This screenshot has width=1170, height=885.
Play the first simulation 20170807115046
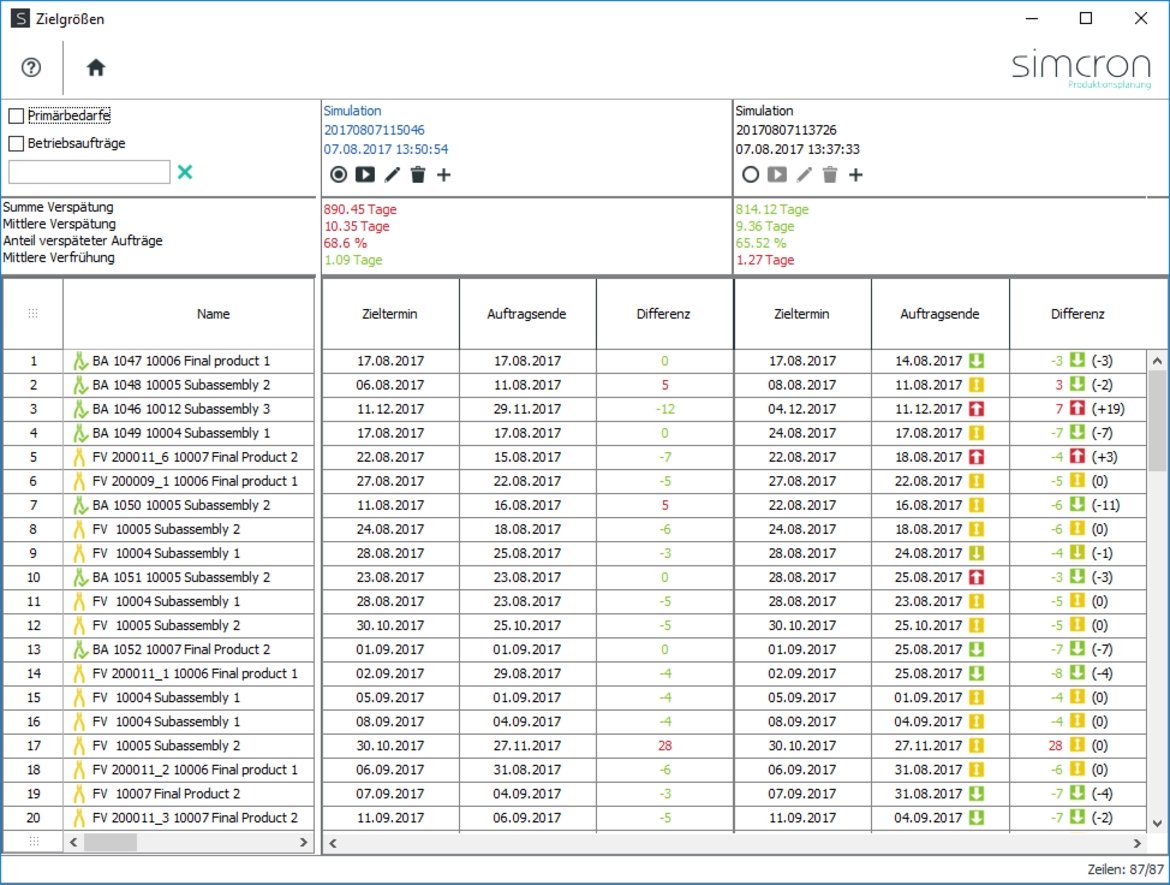click(x=365, y=175)
